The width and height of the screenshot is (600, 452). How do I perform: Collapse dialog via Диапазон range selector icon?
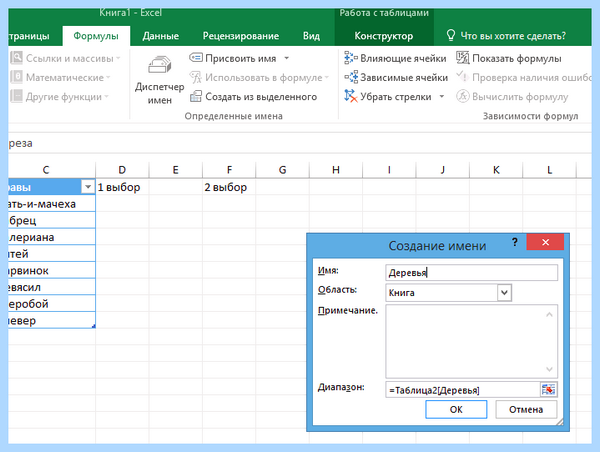click(x=548, y=390)
